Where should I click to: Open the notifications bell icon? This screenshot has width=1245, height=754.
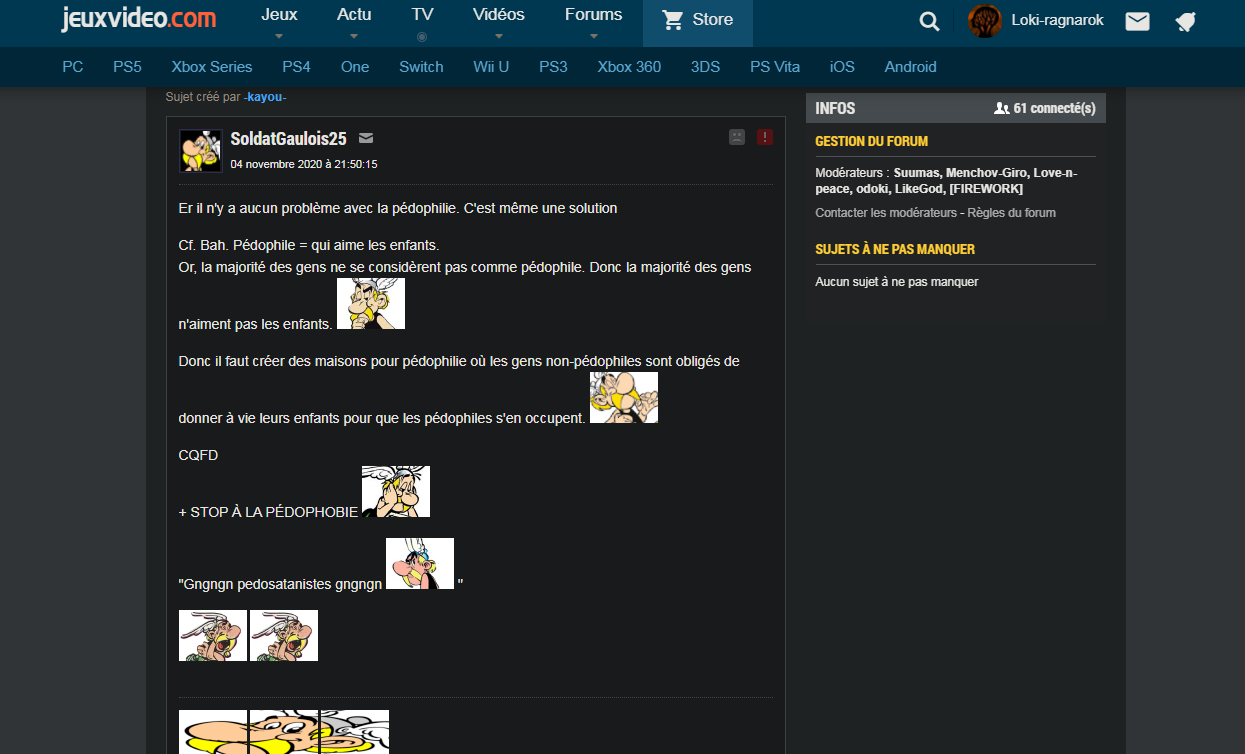[x=1186, y=21]
